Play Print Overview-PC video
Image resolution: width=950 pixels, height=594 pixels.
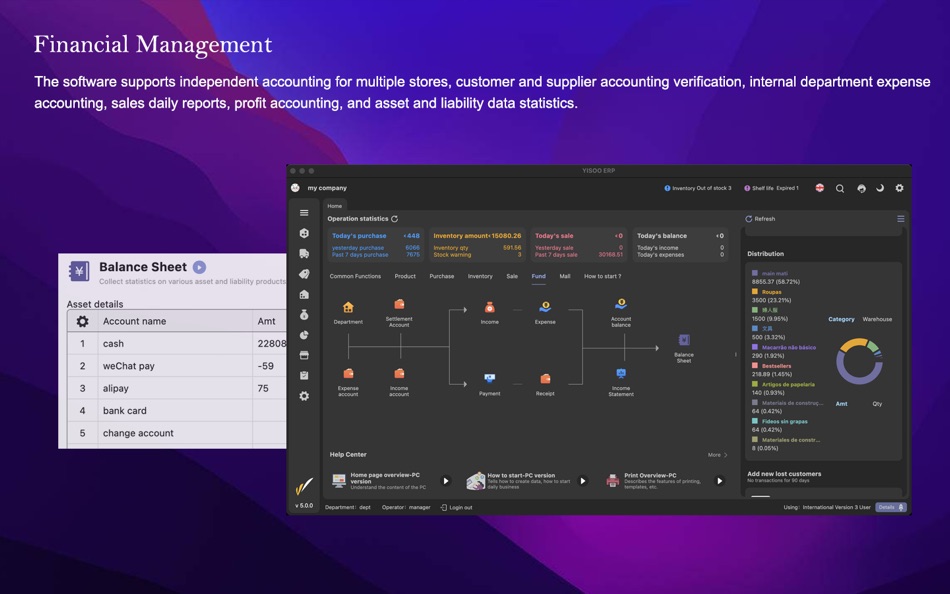[720, 481]
